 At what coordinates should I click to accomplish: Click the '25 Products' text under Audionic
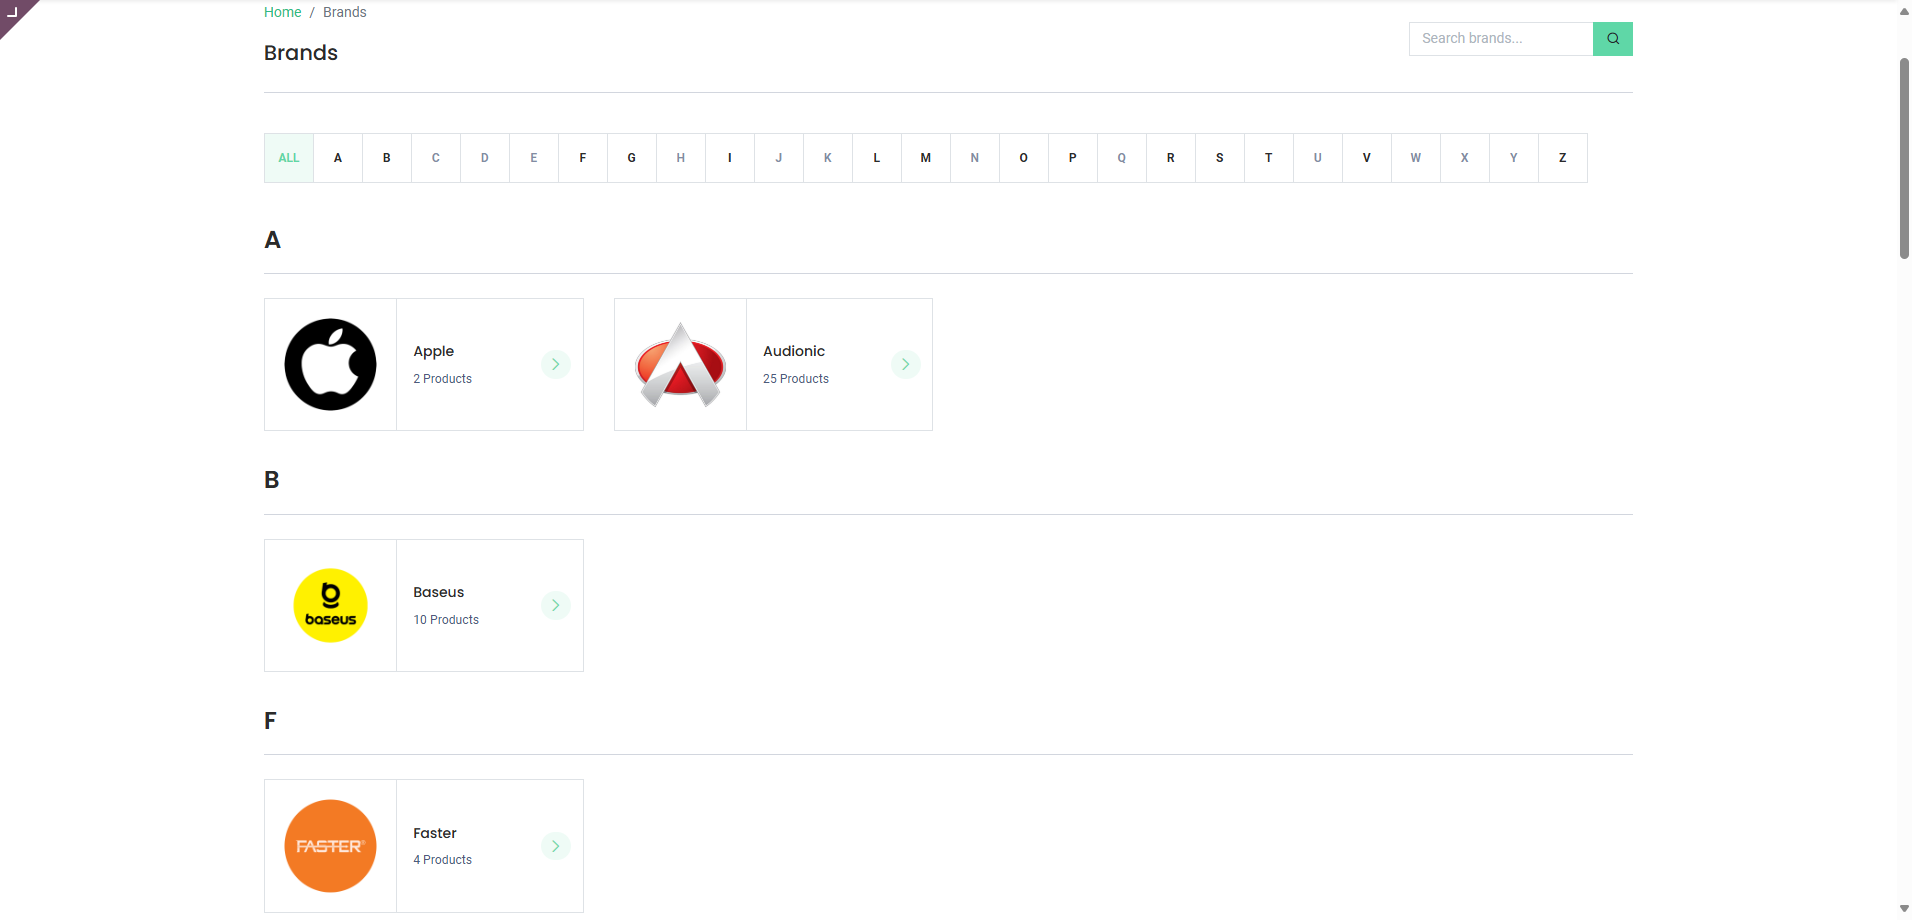click(796, 379)
